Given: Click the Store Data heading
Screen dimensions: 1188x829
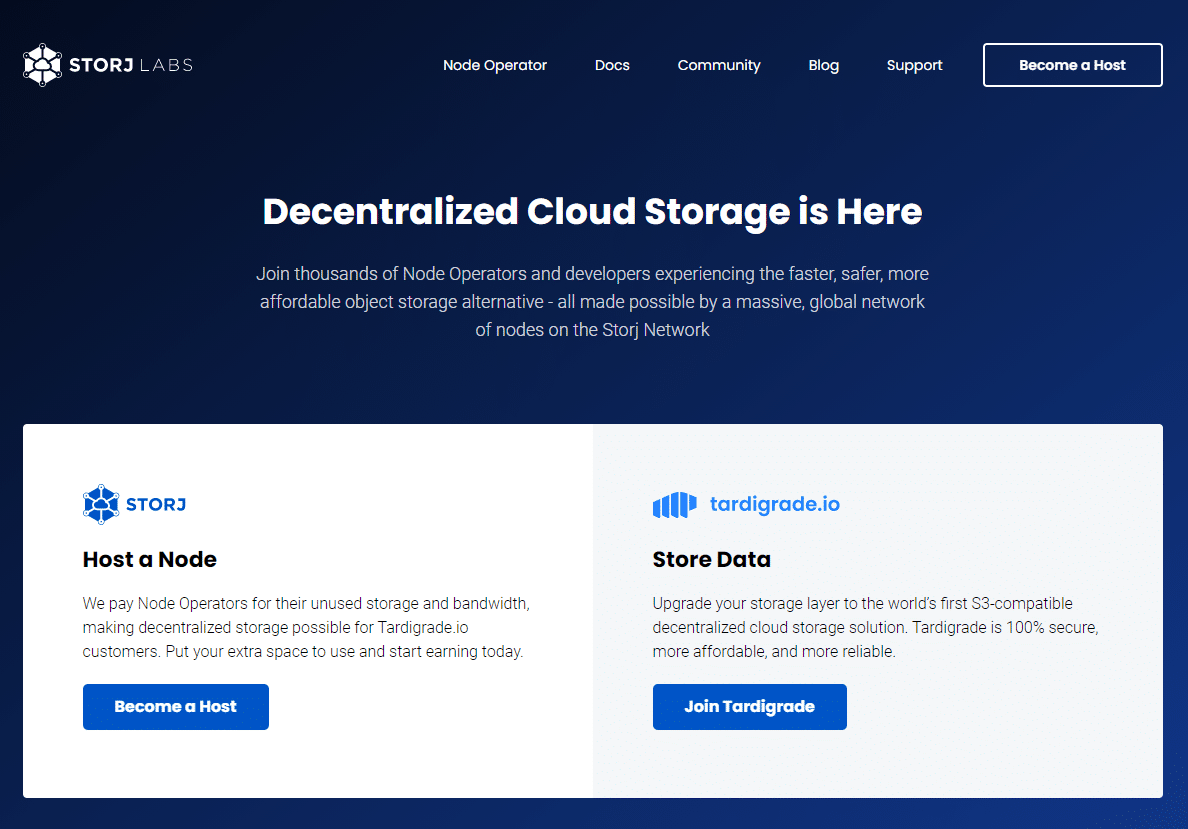Looking at the screenshot, I should coord(711,559).
